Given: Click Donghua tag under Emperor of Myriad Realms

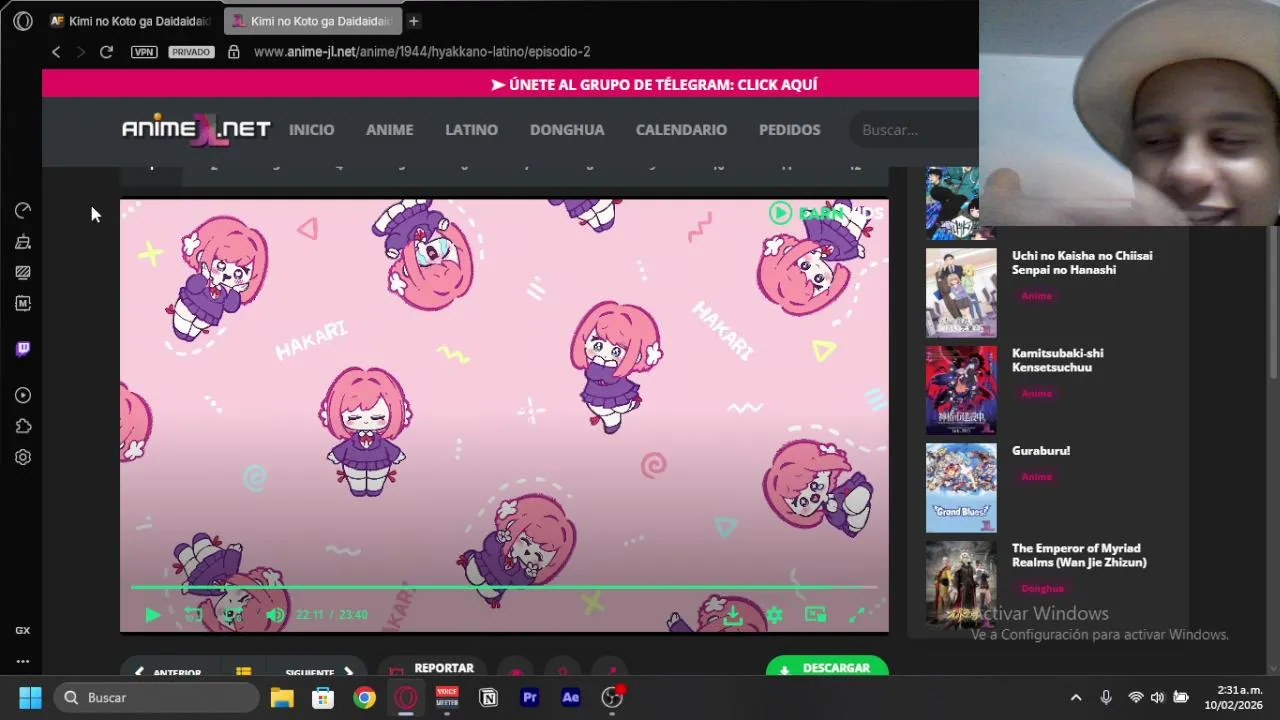Looking at the screenshot, I should [1042, 589].
